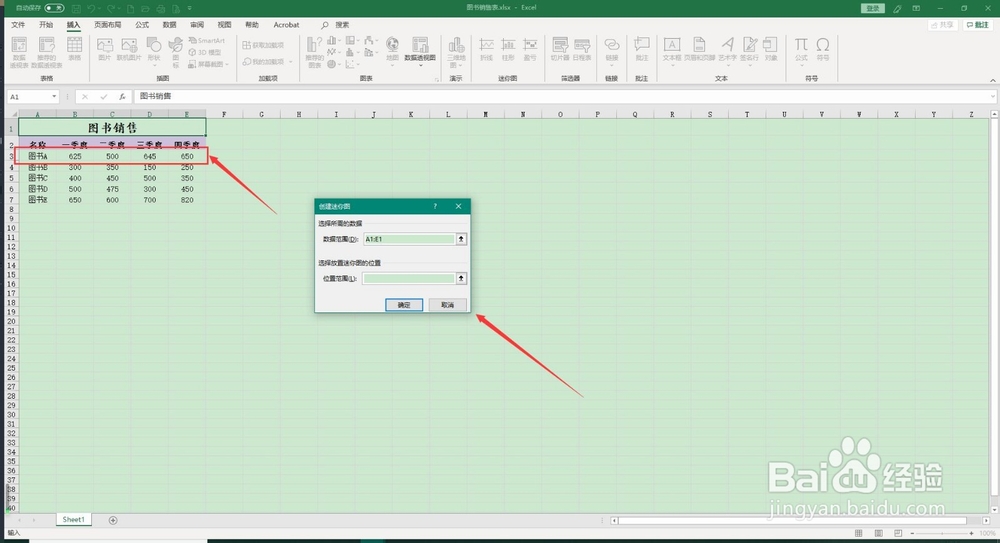
Task: Toggle the AutoSave (自动保存) switch
Action: 54,8
